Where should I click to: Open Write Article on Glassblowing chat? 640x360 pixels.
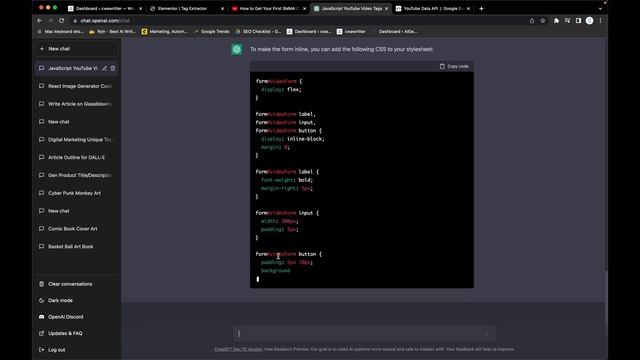click(x=77, y=104)
